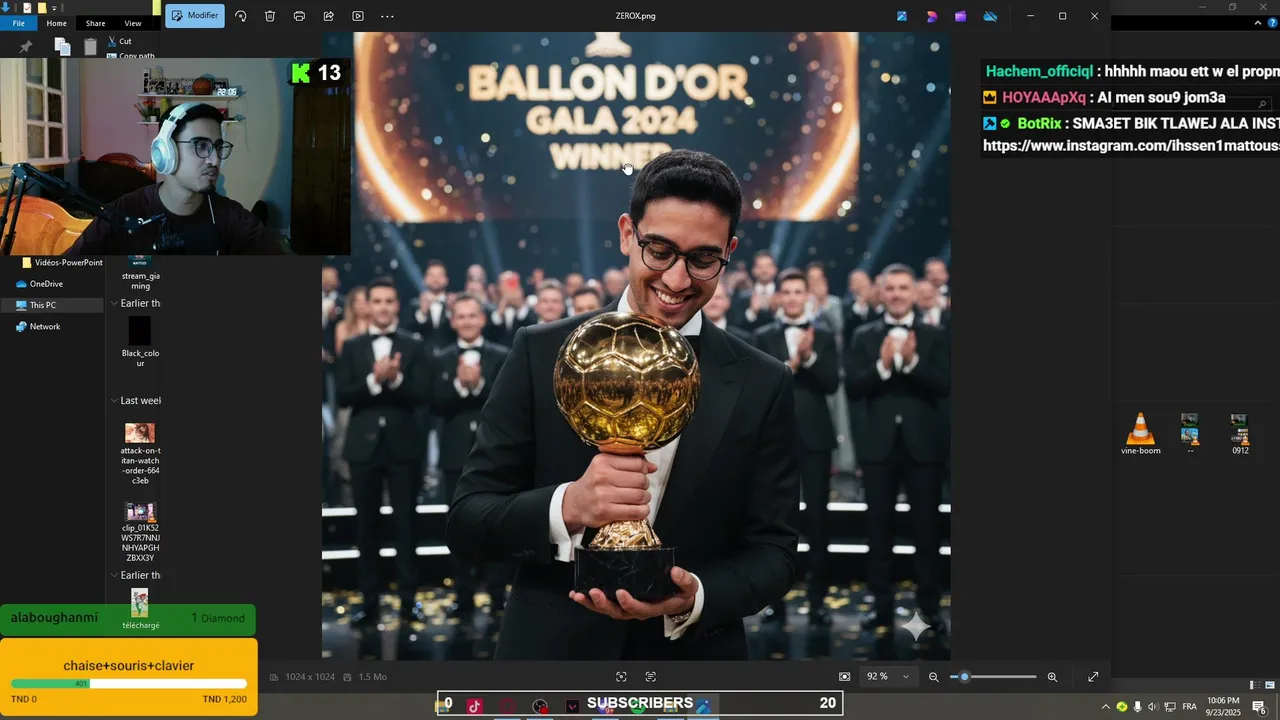This screenshot has height=720, width=1280.
Task: Click the Hachem_officiql username in chat
Action: [x=1039, y=72]
